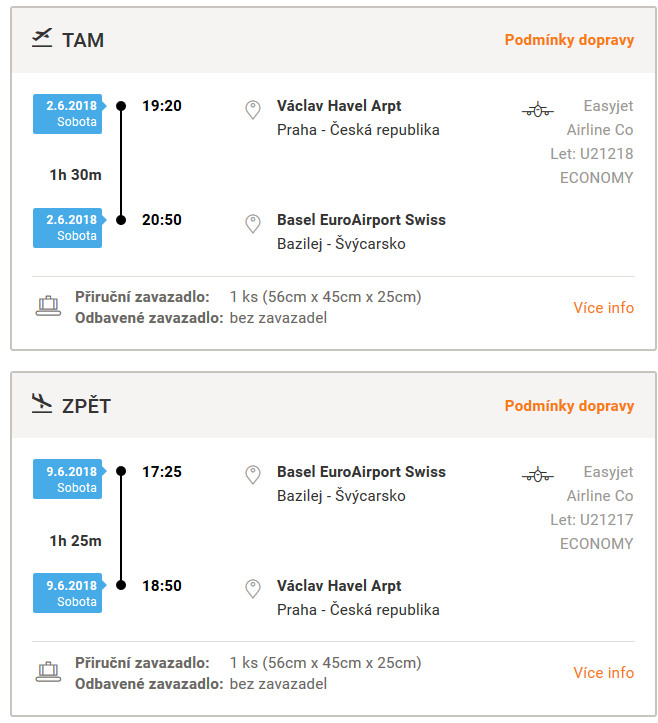Click the departing plane icon beside TAM
This screenshot has width=658, height=723.
pyautogui.click(x=42, y=38)
